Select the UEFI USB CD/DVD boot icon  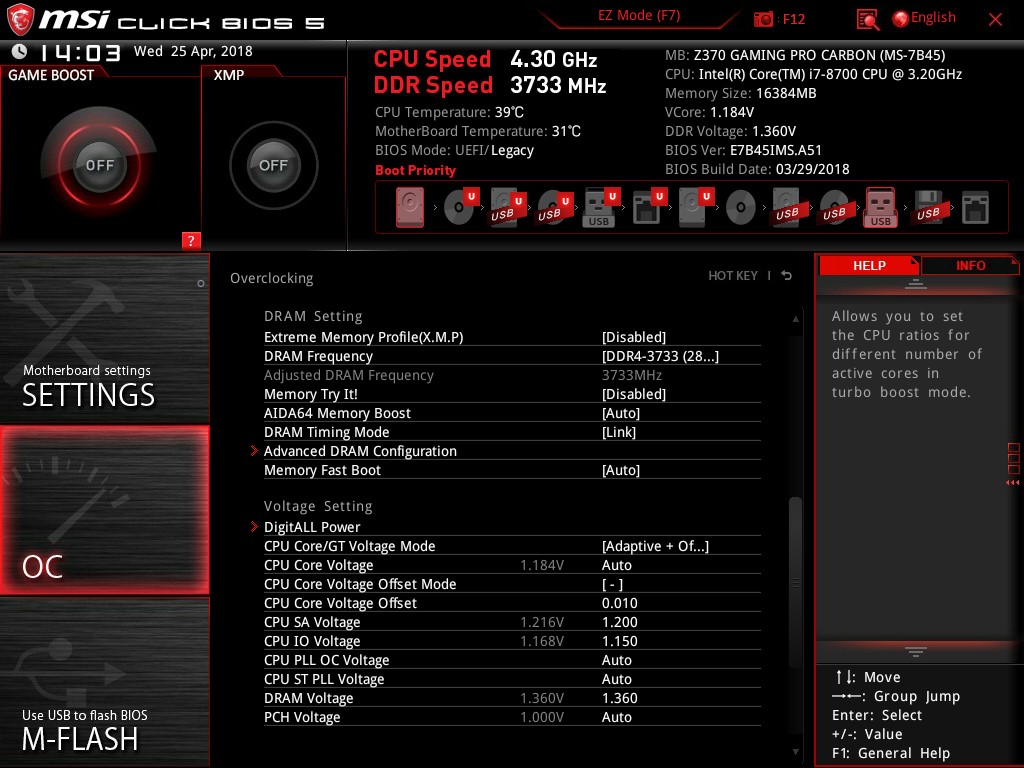pos(554,207)
